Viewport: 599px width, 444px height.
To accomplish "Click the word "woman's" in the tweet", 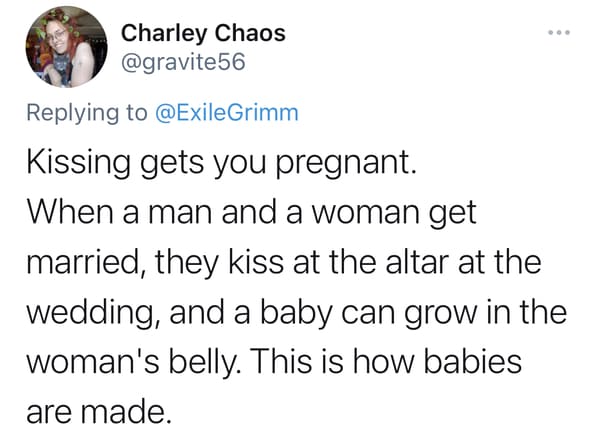I will tap(93, 362).
